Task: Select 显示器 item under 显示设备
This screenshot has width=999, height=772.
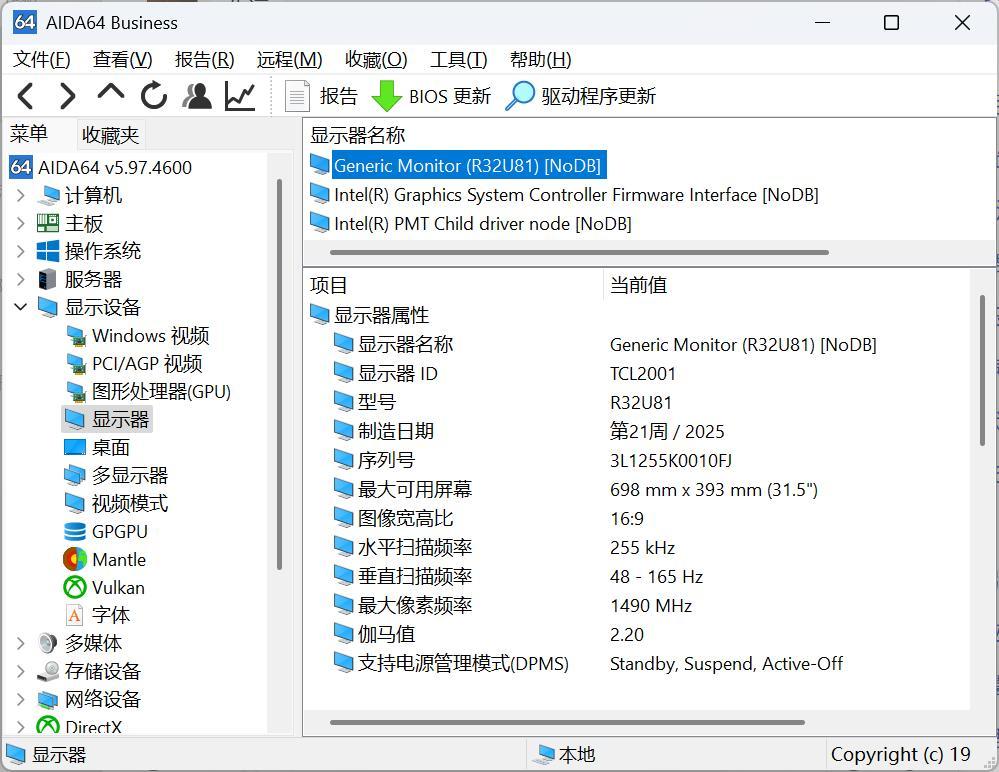Action: [107, 419]
